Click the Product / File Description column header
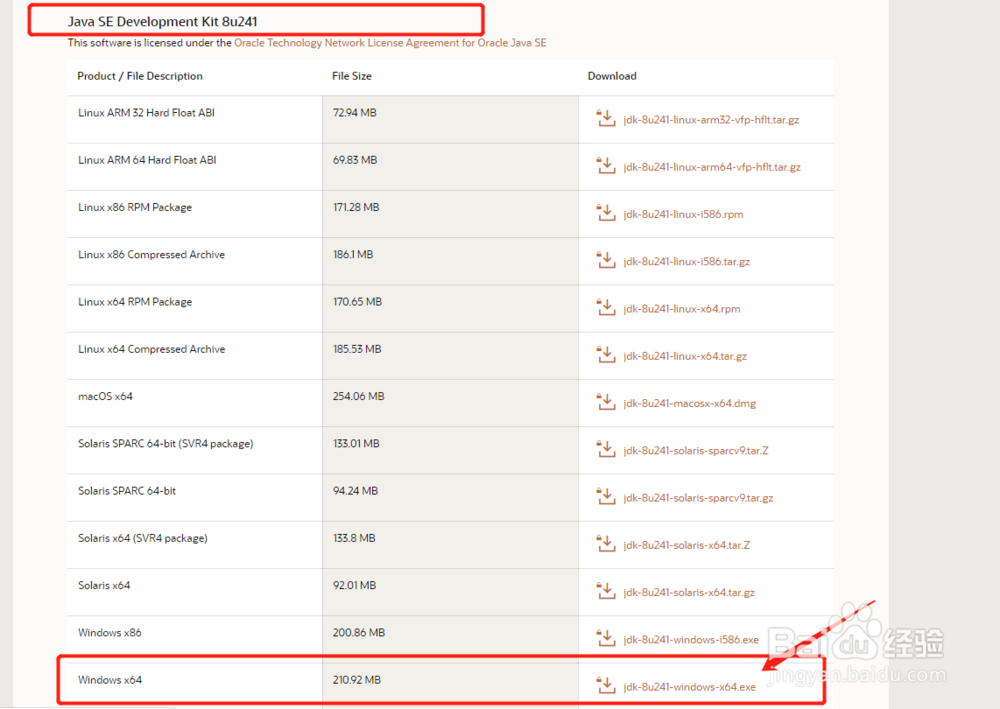Screen dimensions: 1000x709 (x=140, y=76)
